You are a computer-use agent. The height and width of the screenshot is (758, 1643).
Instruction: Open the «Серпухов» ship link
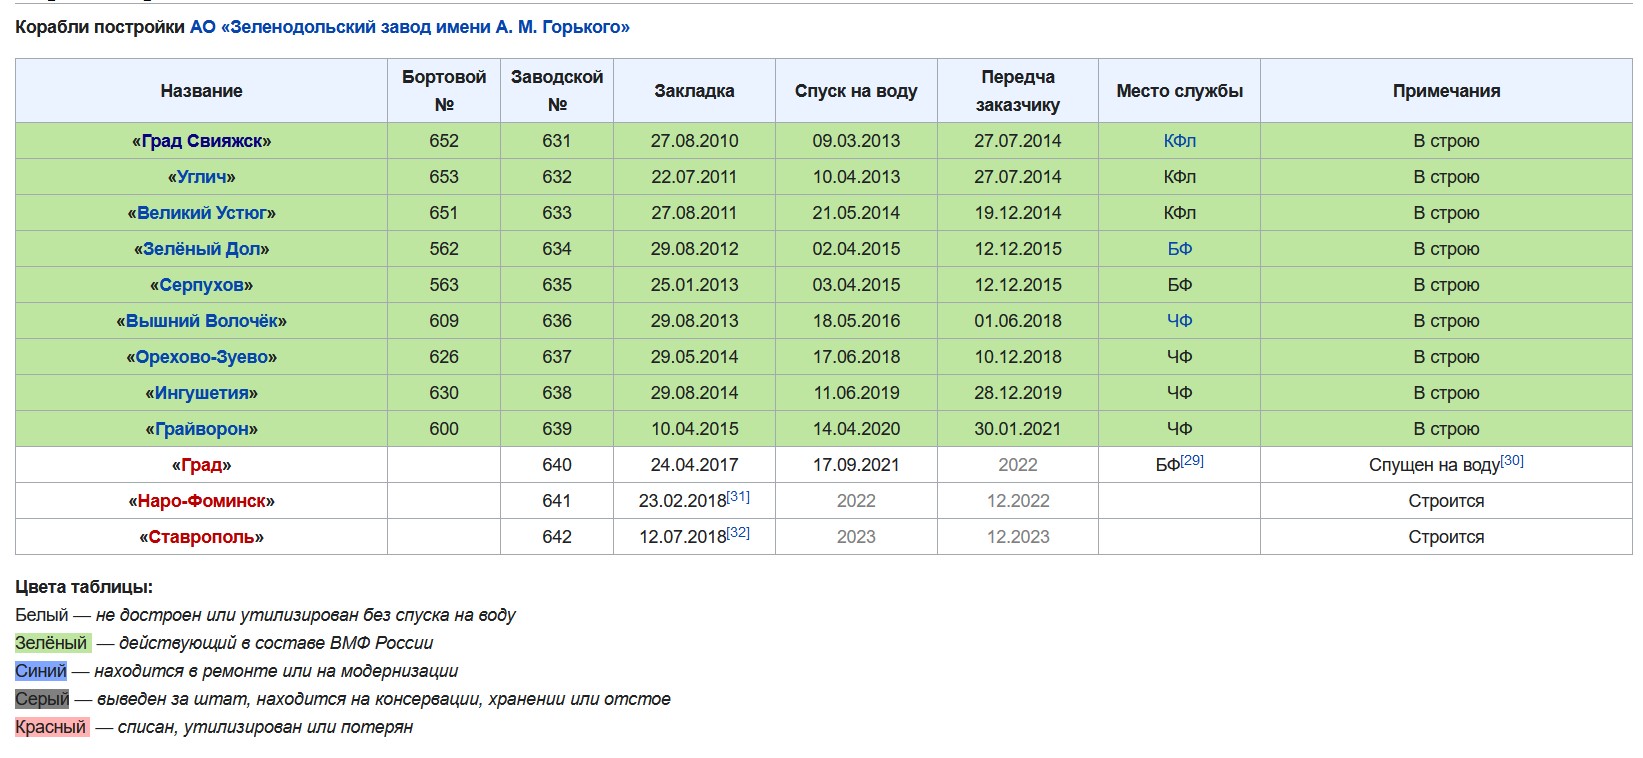click(x=202, y=285)
